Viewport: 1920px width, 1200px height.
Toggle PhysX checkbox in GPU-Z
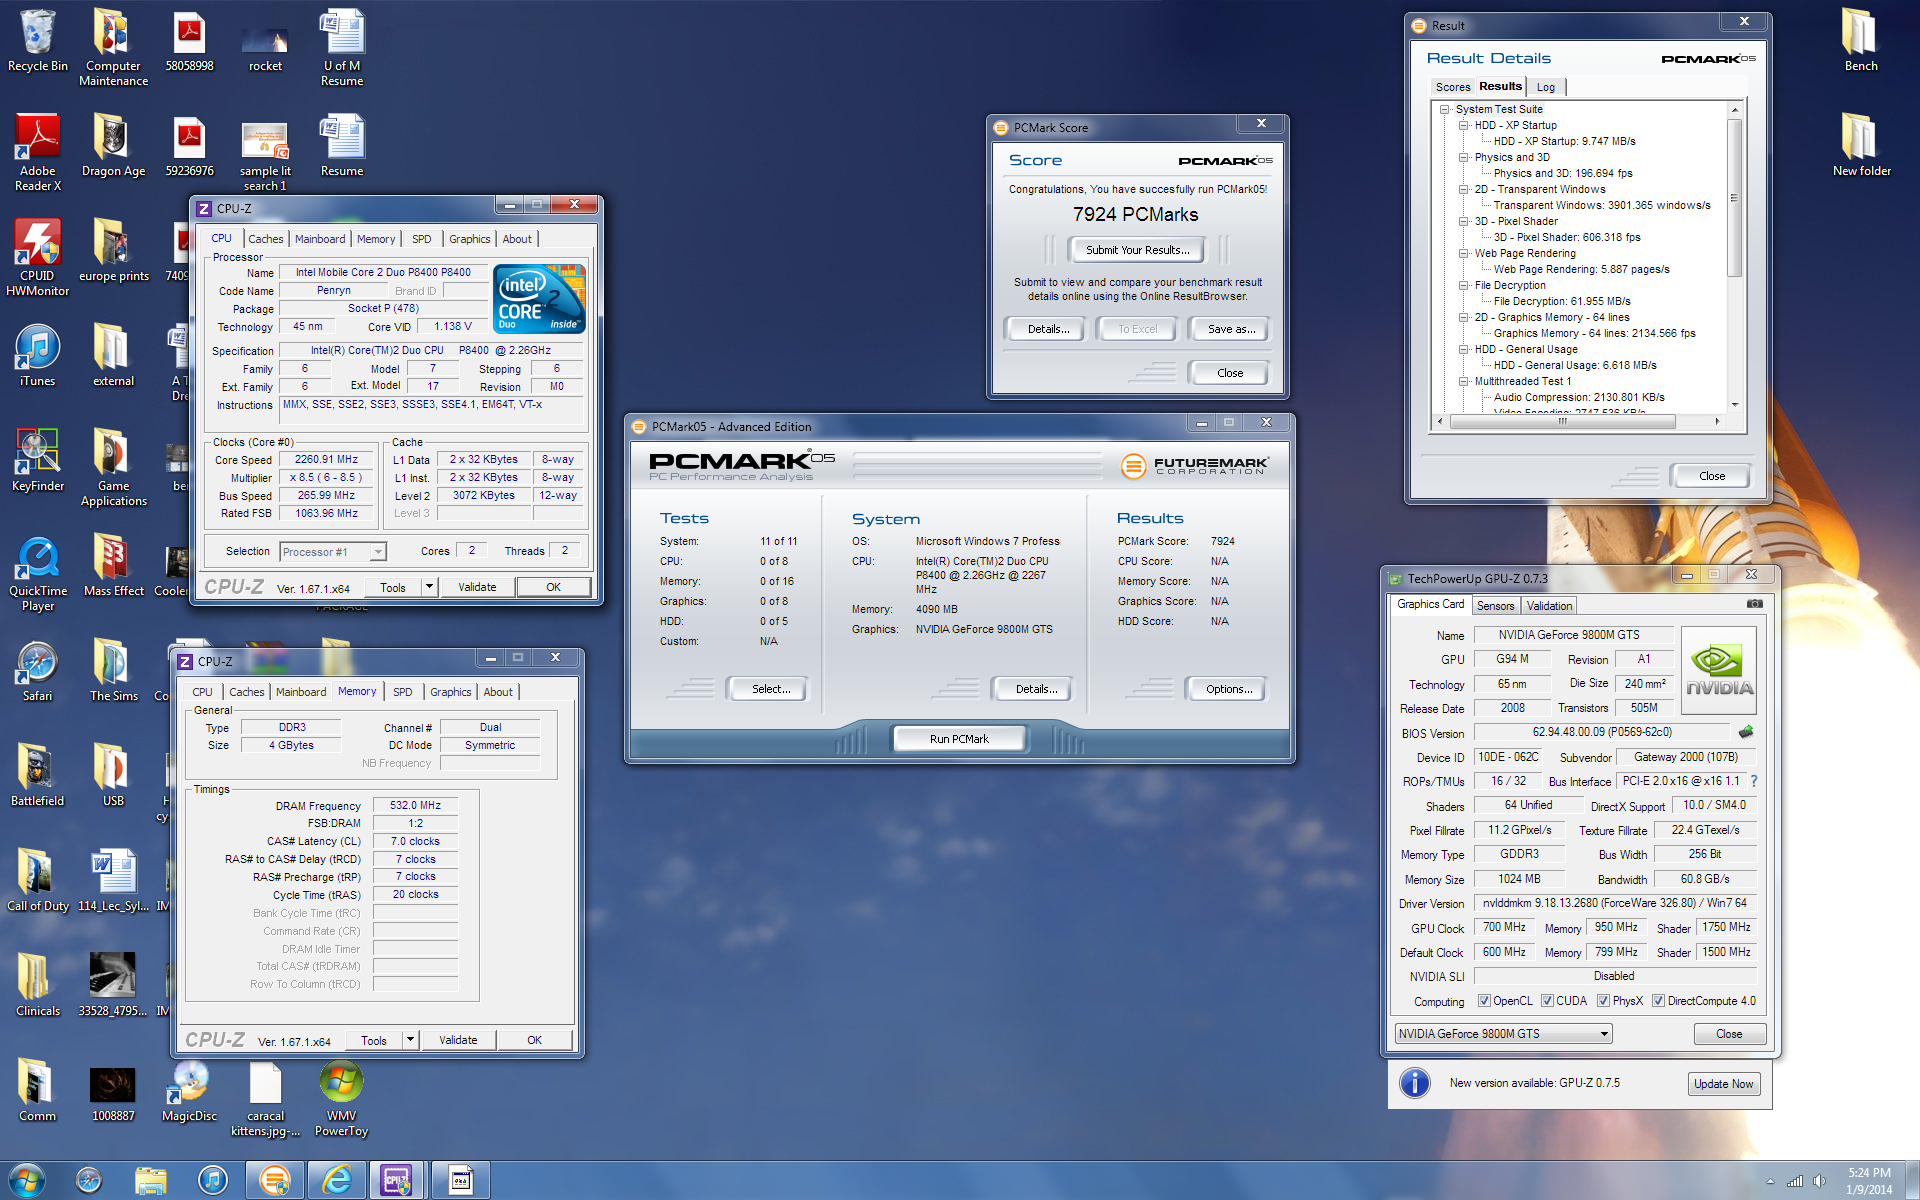tap(1603, 1001)
